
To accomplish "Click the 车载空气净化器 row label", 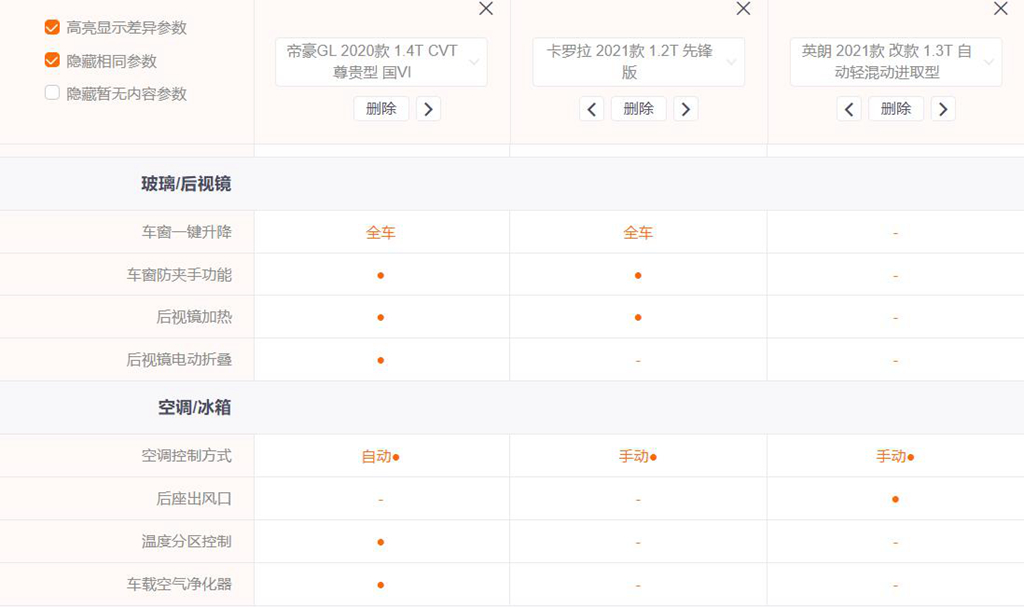I will click(180, 584).
